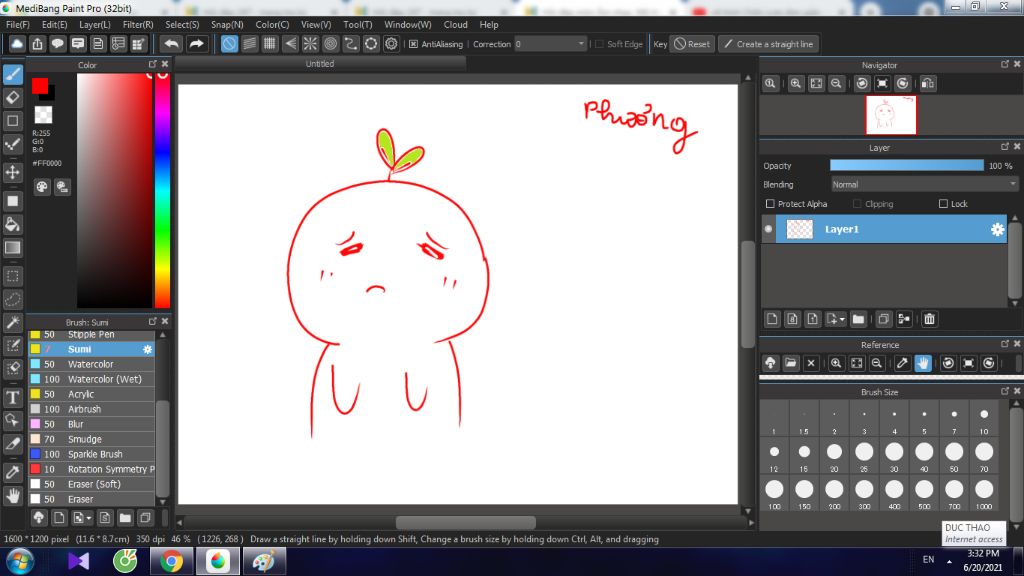Screen dimensions: 1024x576
Task: Select the Eraser (Soft) brush
Action: tap(91, 485)
